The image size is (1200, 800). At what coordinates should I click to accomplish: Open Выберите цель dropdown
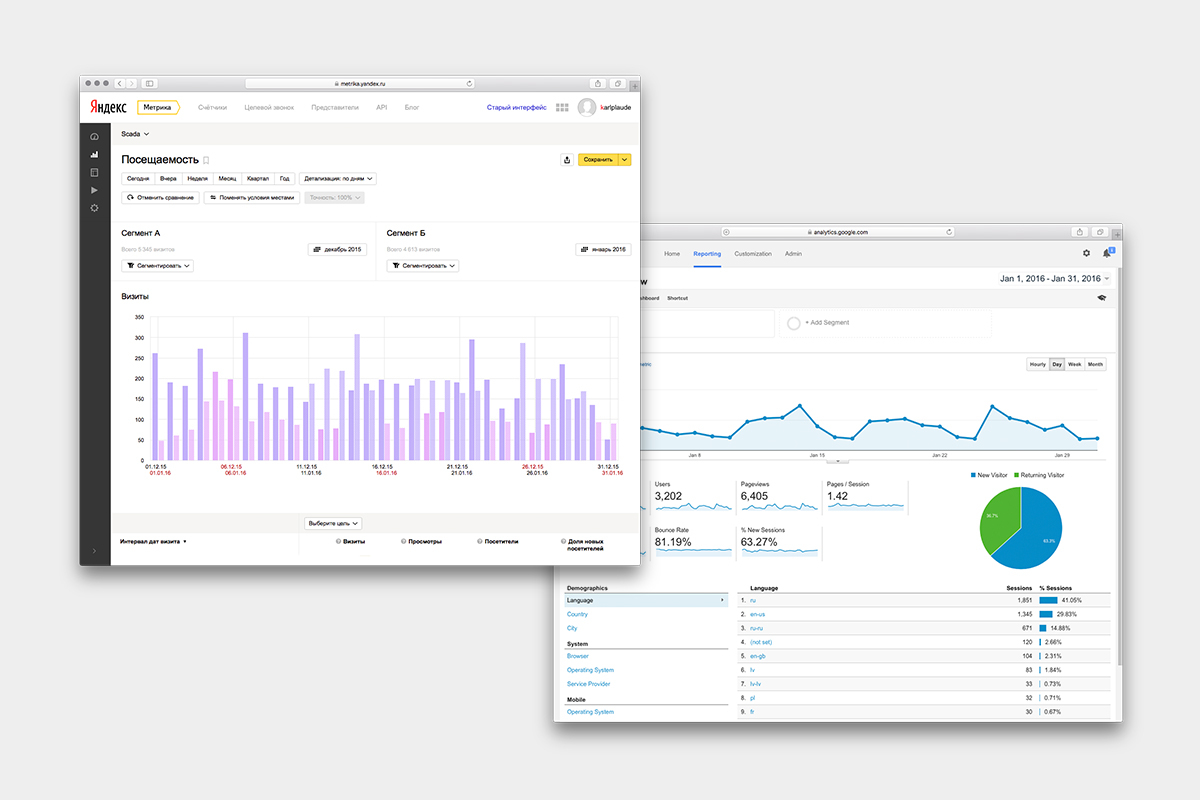(332, 523)
